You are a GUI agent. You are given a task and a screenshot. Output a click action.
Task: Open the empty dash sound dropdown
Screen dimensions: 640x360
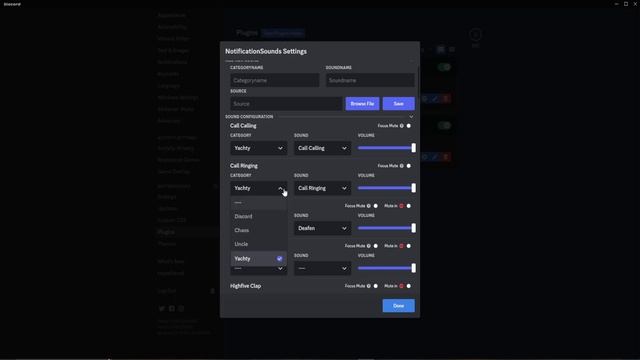pos(322,268)
